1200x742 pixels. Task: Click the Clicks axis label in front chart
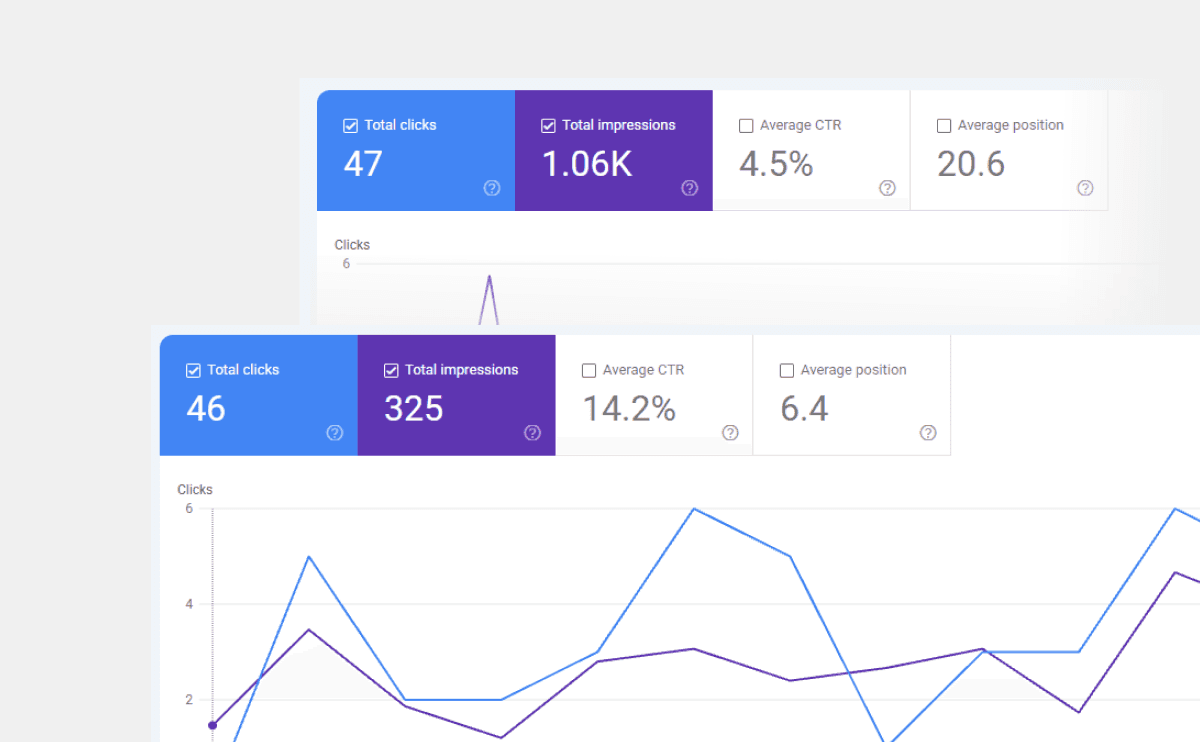pyautogui.click(x=195, y=490)
